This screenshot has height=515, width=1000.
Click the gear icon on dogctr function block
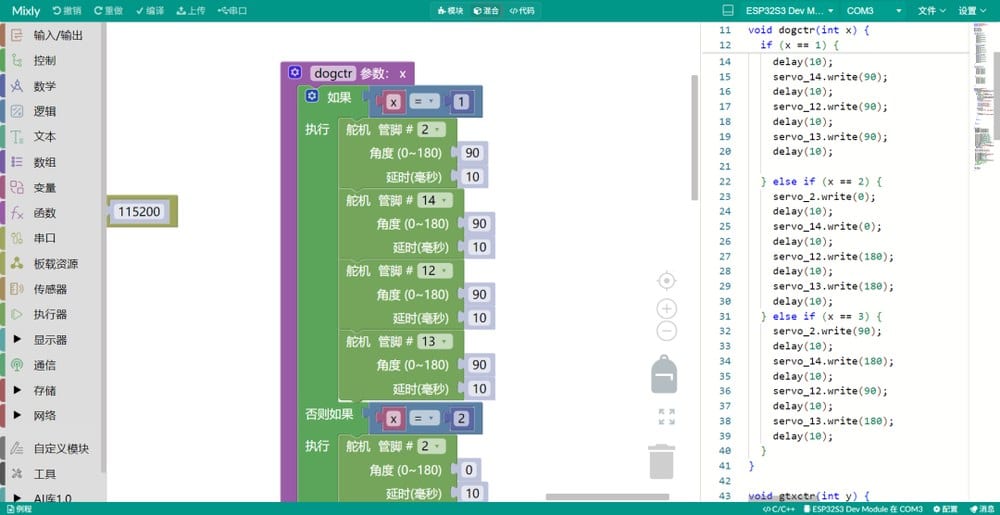[x=294, y=73]
